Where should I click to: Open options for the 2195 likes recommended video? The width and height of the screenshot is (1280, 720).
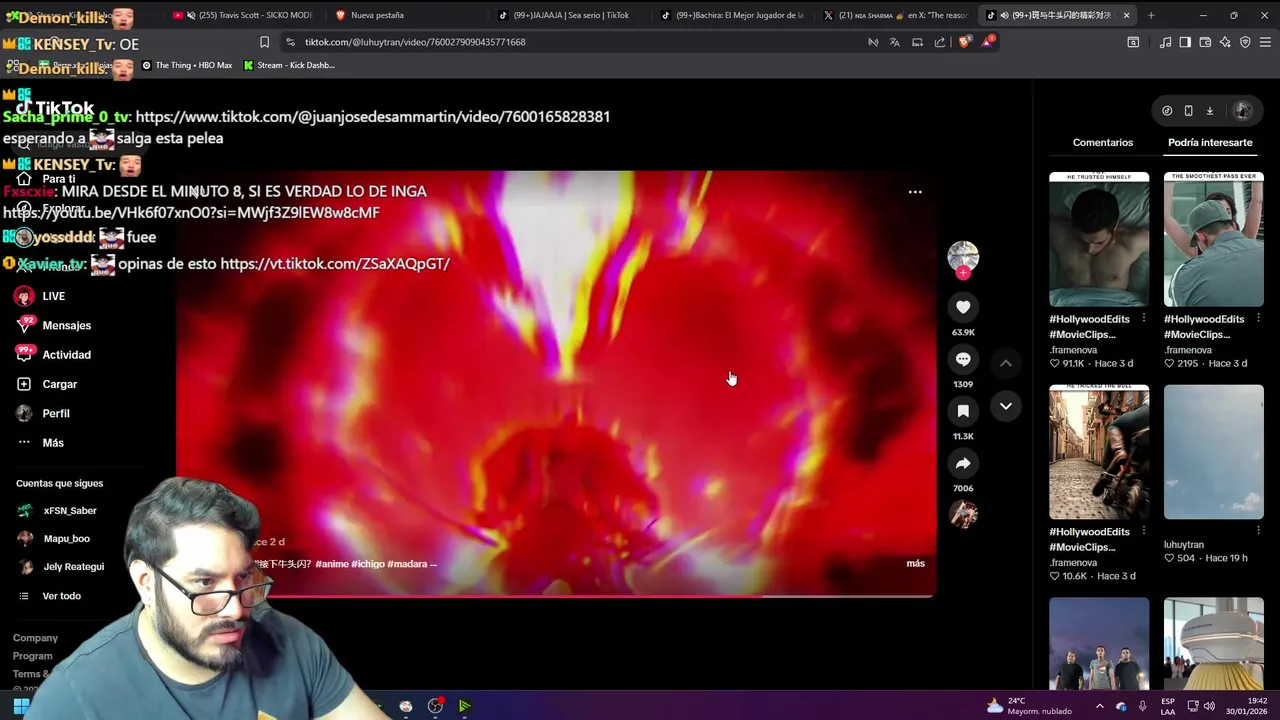[1258, 319]
